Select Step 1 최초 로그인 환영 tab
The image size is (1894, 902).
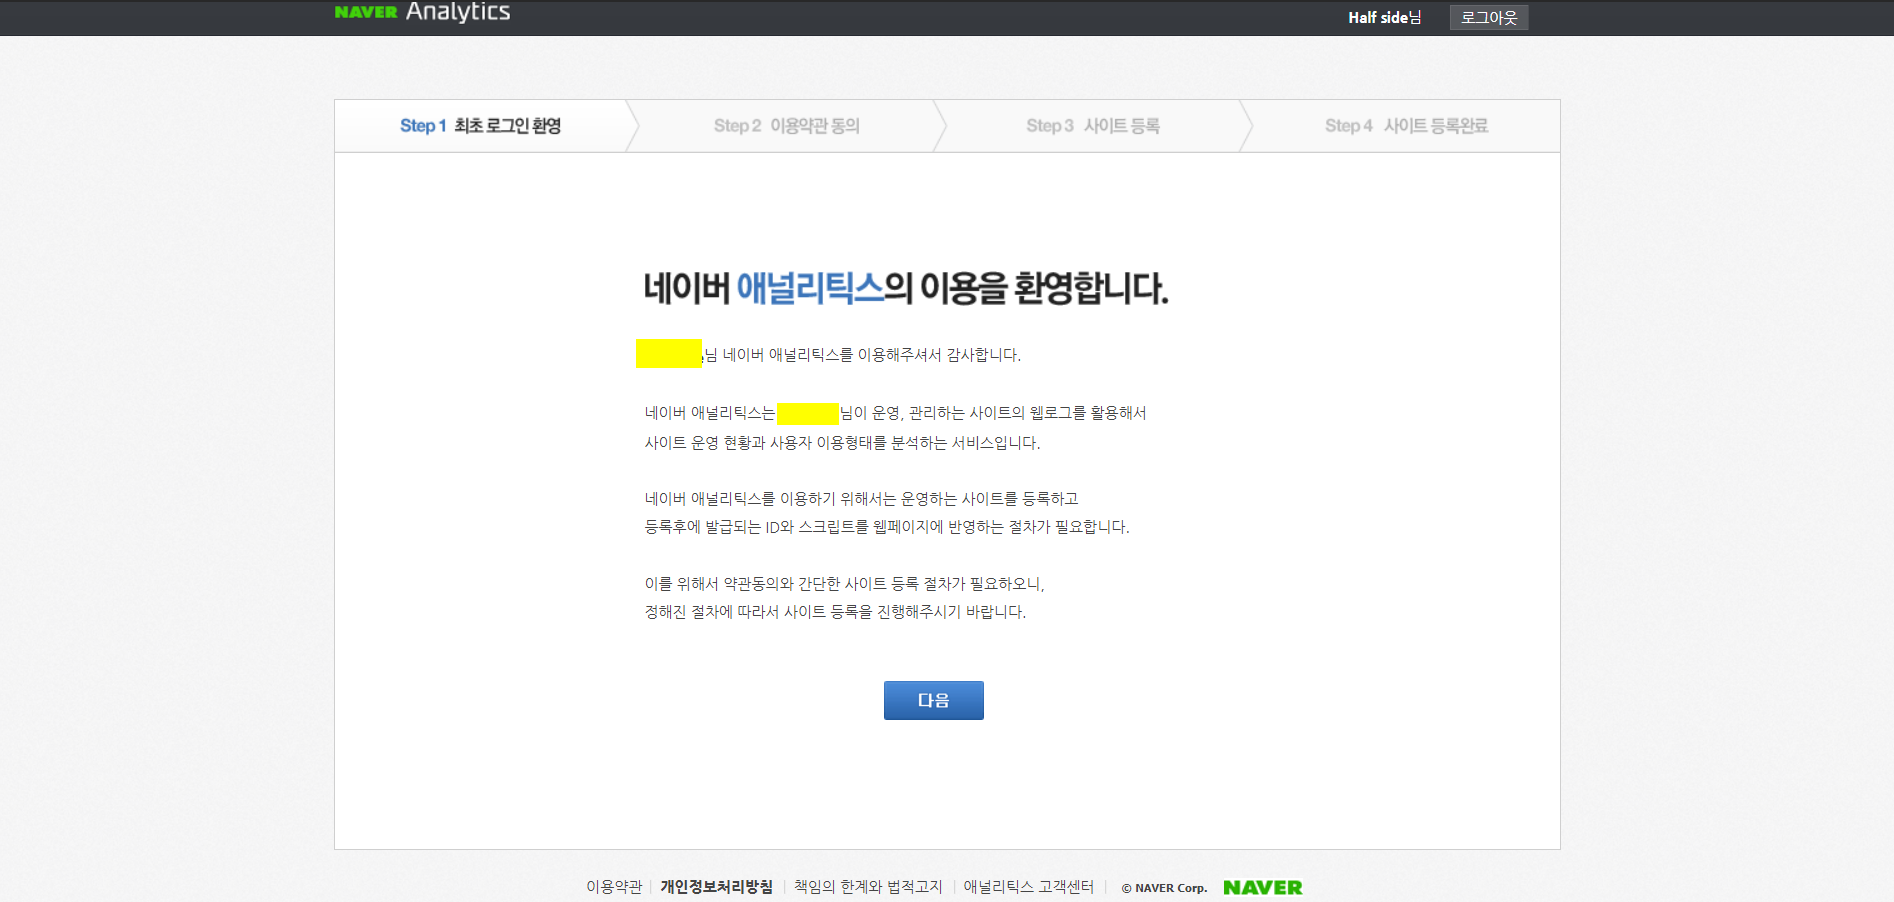pyautogui.click(x=480, y=126)
